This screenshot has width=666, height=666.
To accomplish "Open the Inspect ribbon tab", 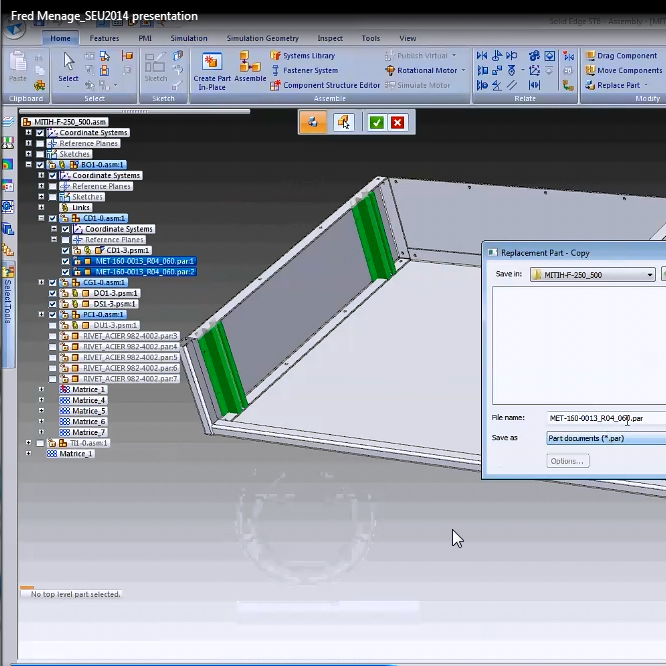I will click(330, 38).
